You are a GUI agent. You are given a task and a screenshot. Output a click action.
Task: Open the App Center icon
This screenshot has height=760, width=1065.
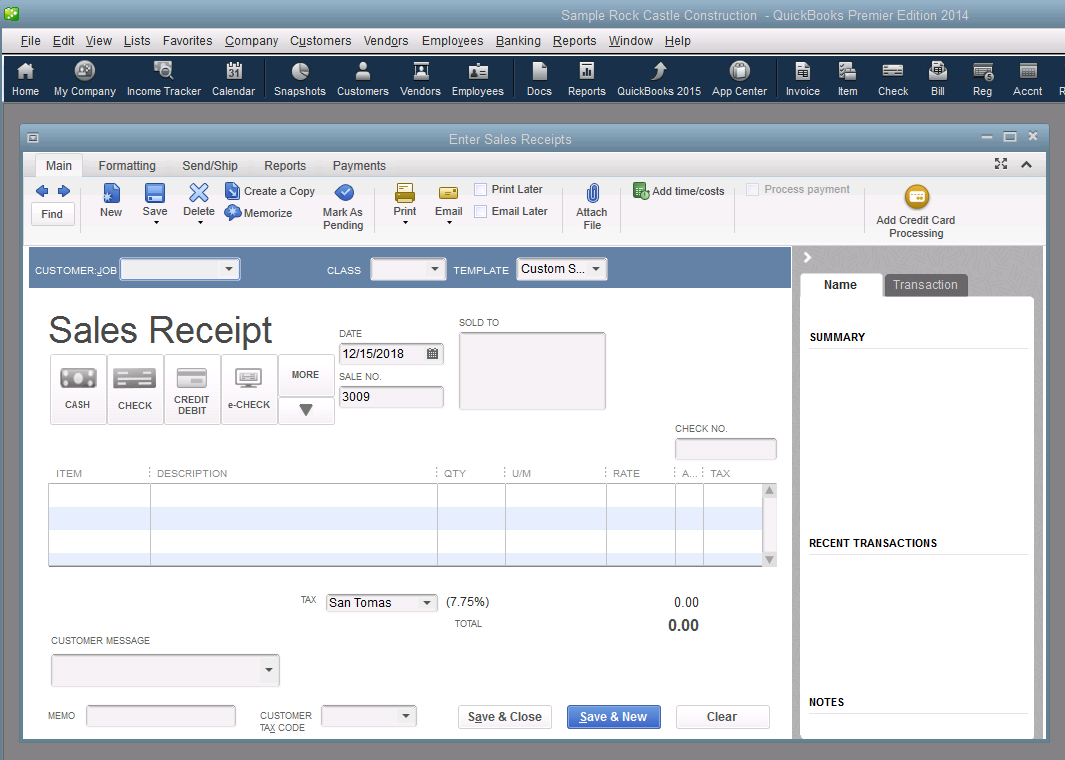(x=739, y=79)
